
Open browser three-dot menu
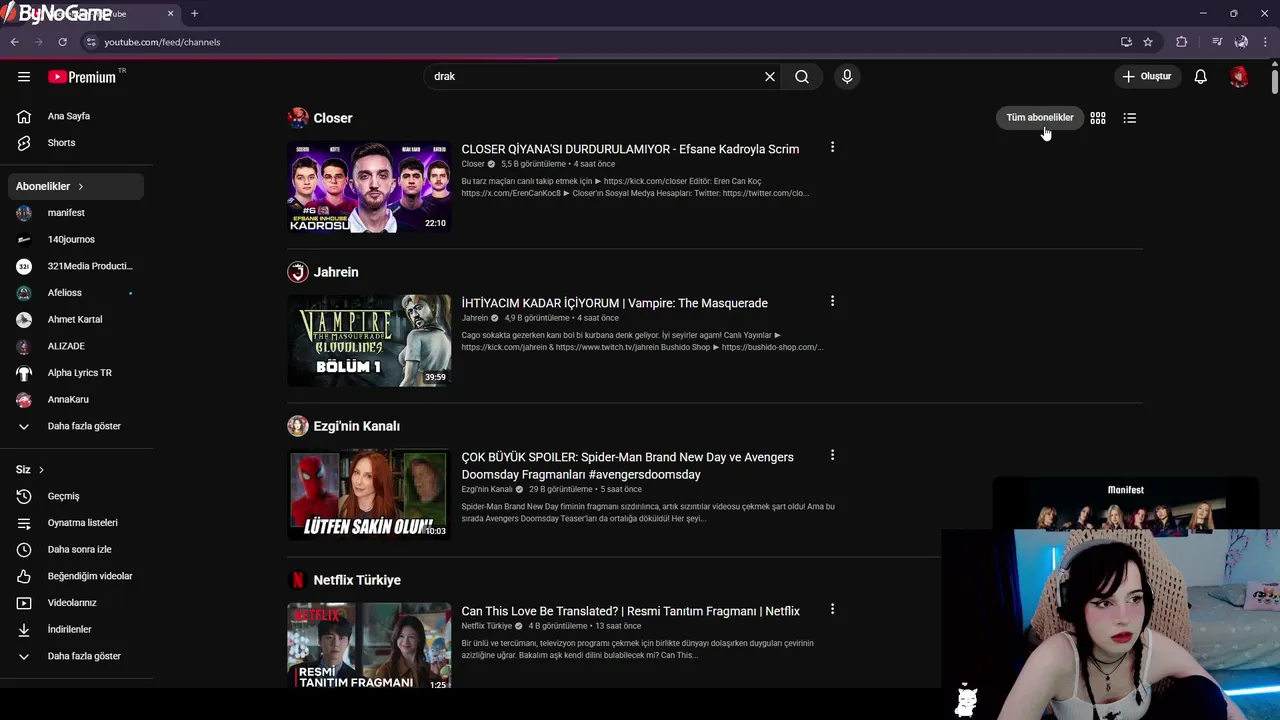[x=1265, y=42]
